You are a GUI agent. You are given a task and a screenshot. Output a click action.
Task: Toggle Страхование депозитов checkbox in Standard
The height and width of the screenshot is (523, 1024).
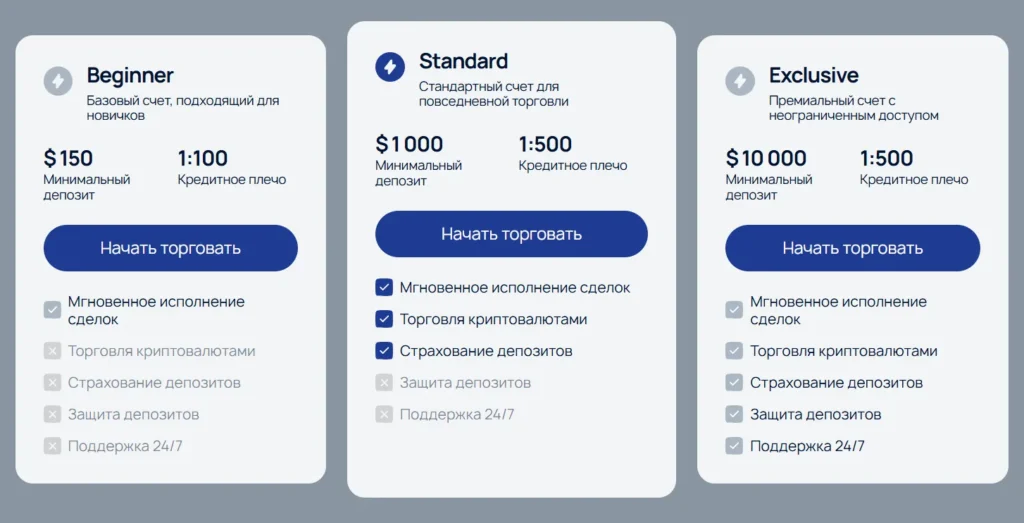coord(384,351)
